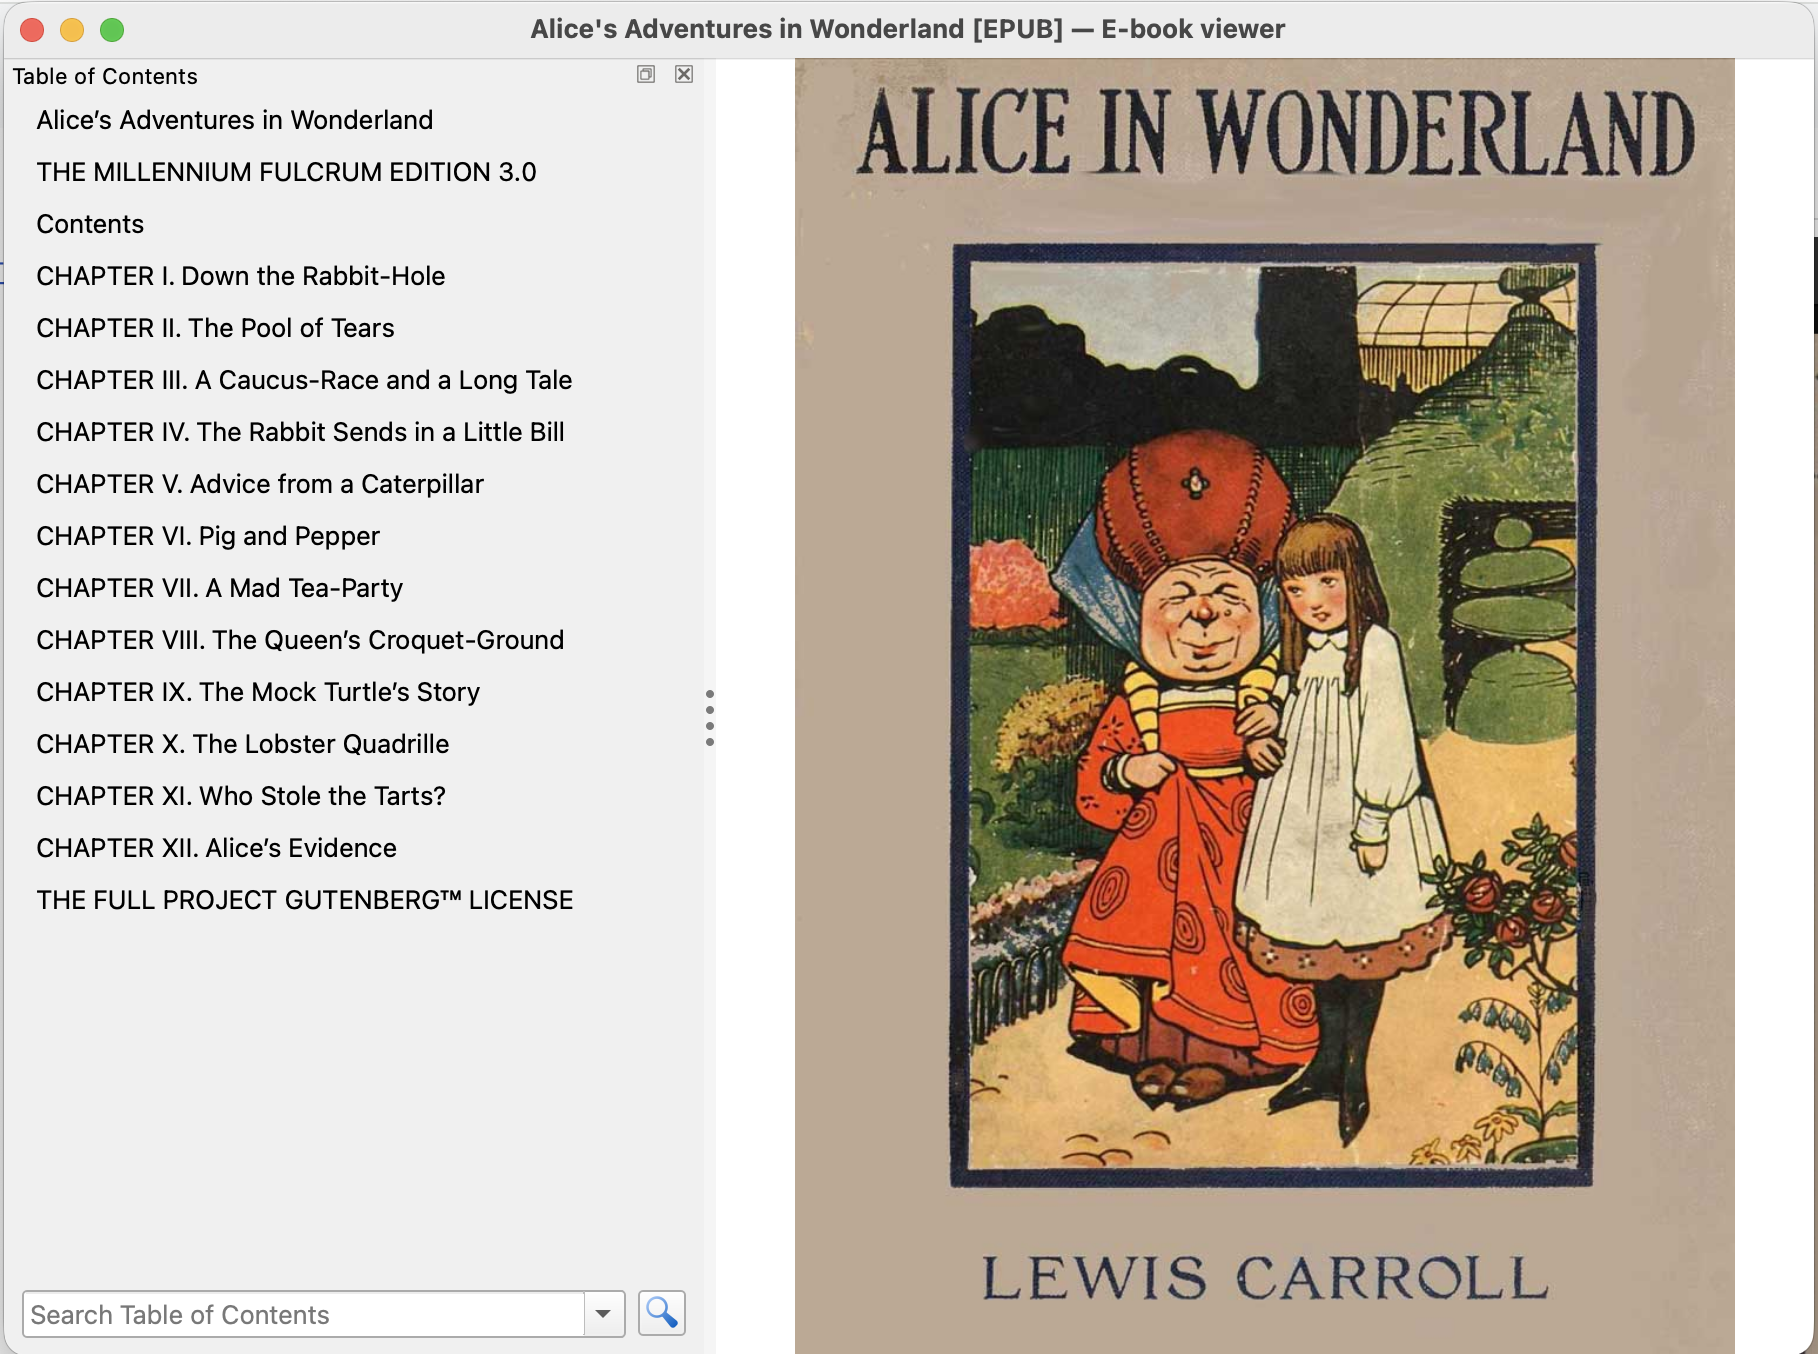Open CHAPTER V. Advice from a Caterpillar
This screenshot has height=1354, width=1818.
(x=260, y=484)
